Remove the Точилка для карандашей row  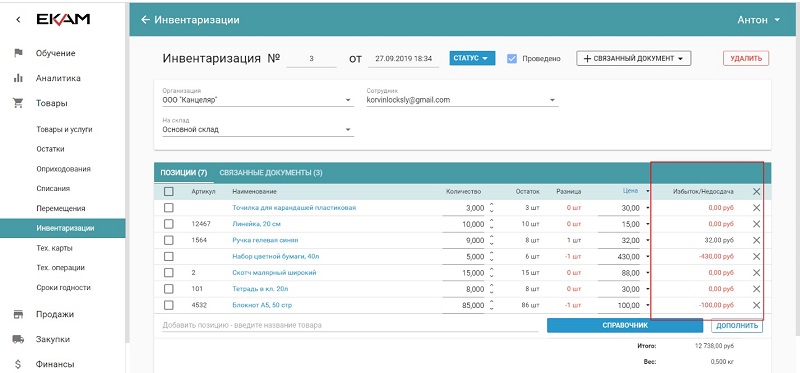[756, 208]
